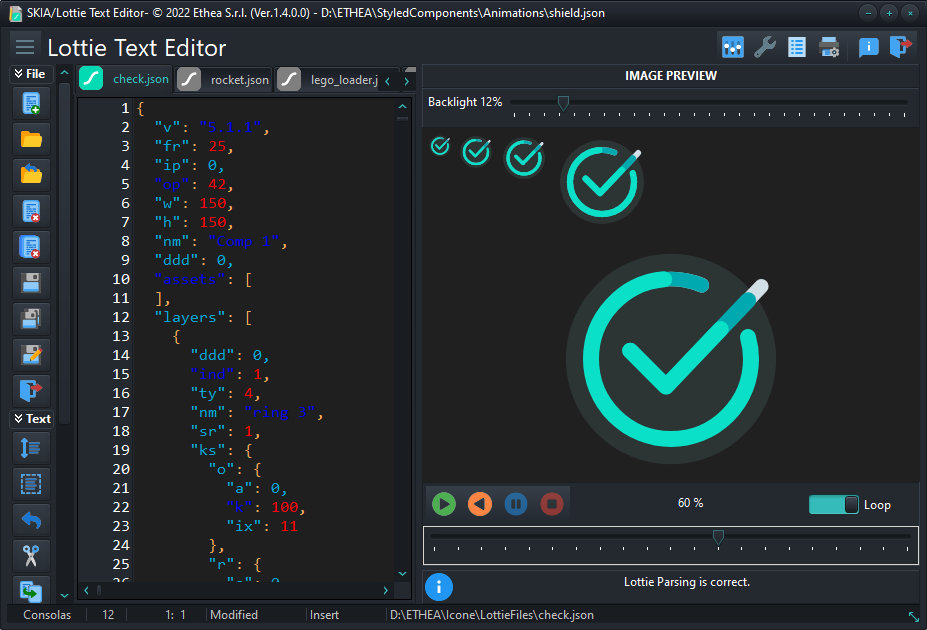
Task: Reopen recent file with arrow-folder icon
Action: (x=31, y=175)
